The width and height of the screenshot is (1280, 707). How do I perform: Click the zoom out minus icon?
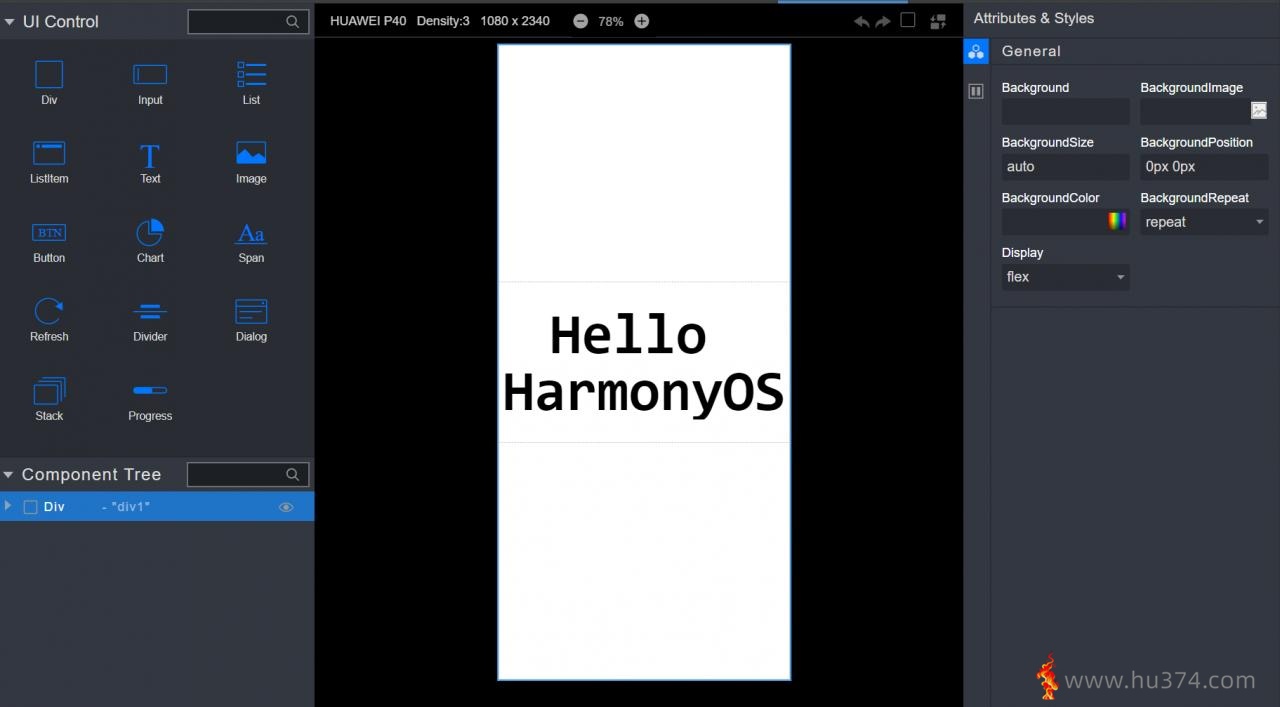580,21
